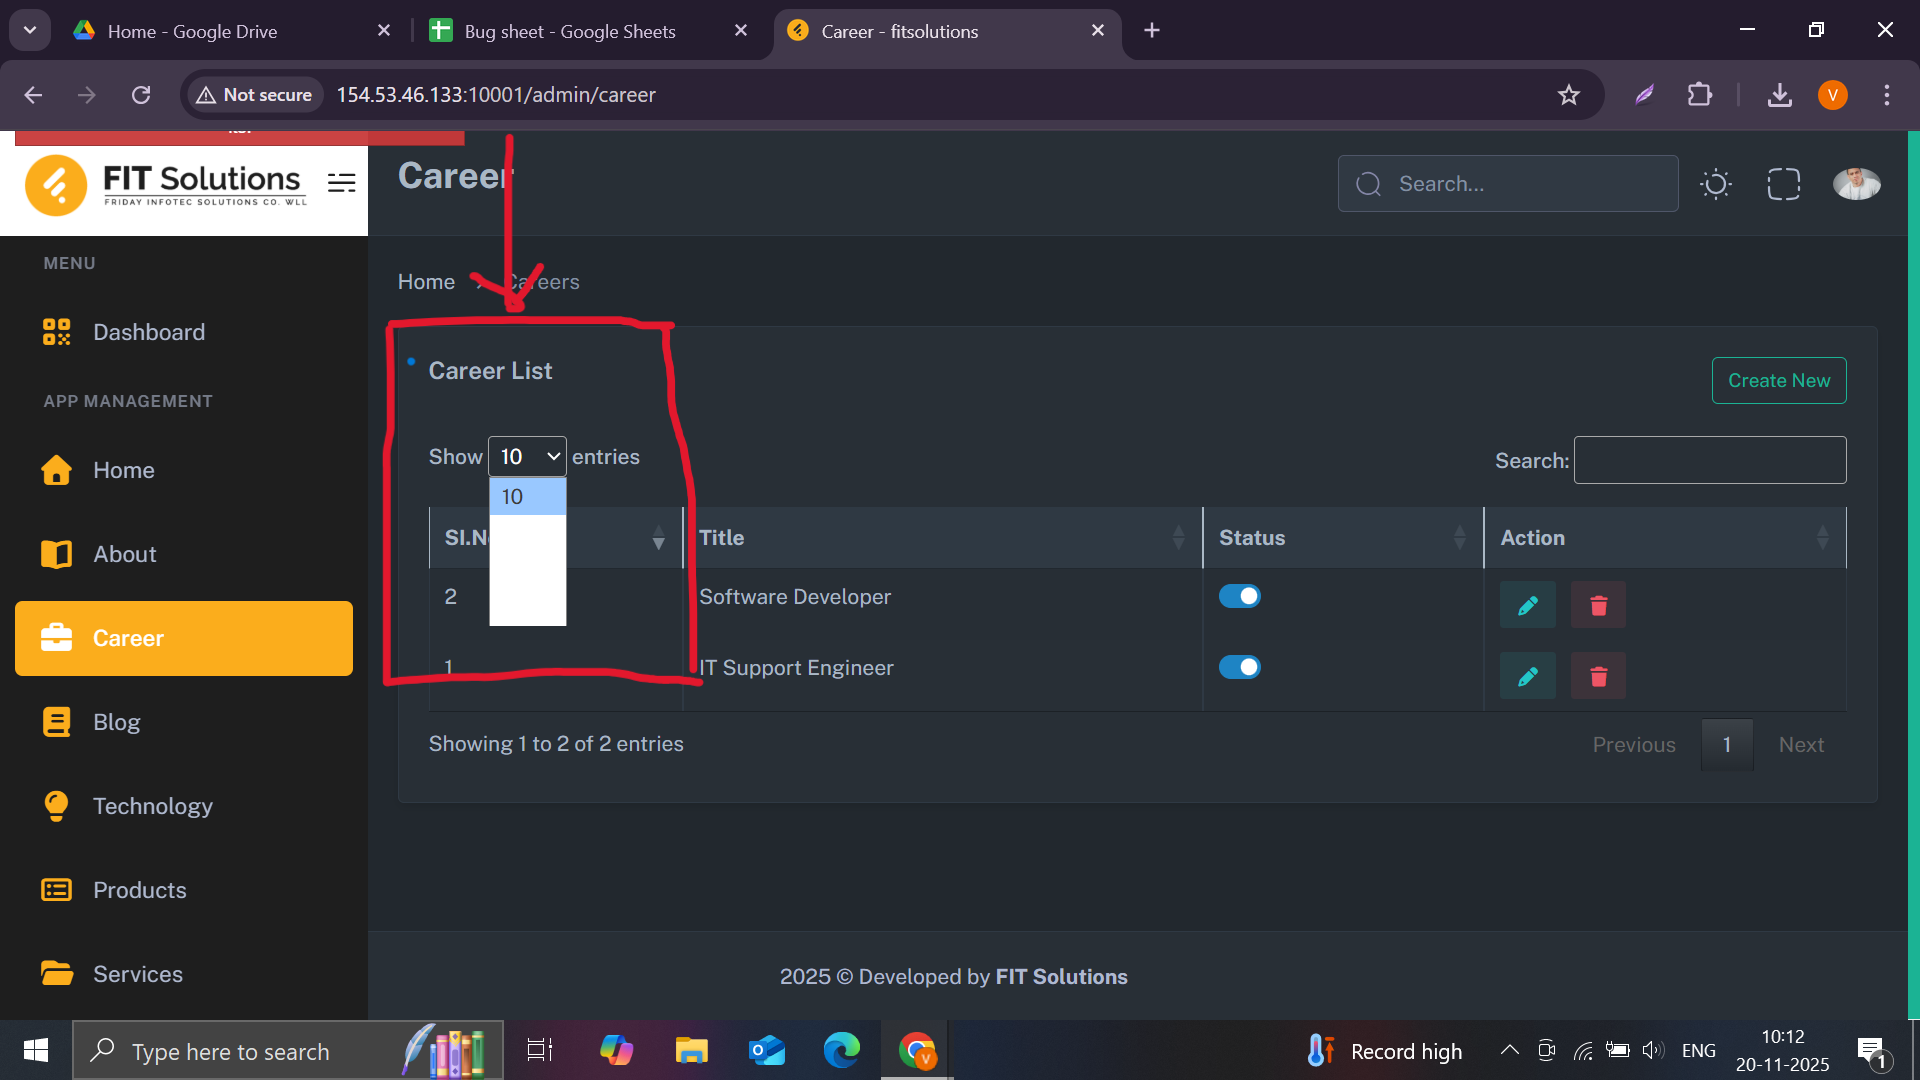Screen dimensions: 1920x1080
Task: Delete the IT Support Engineer row
Action: tap(1598, 676)
